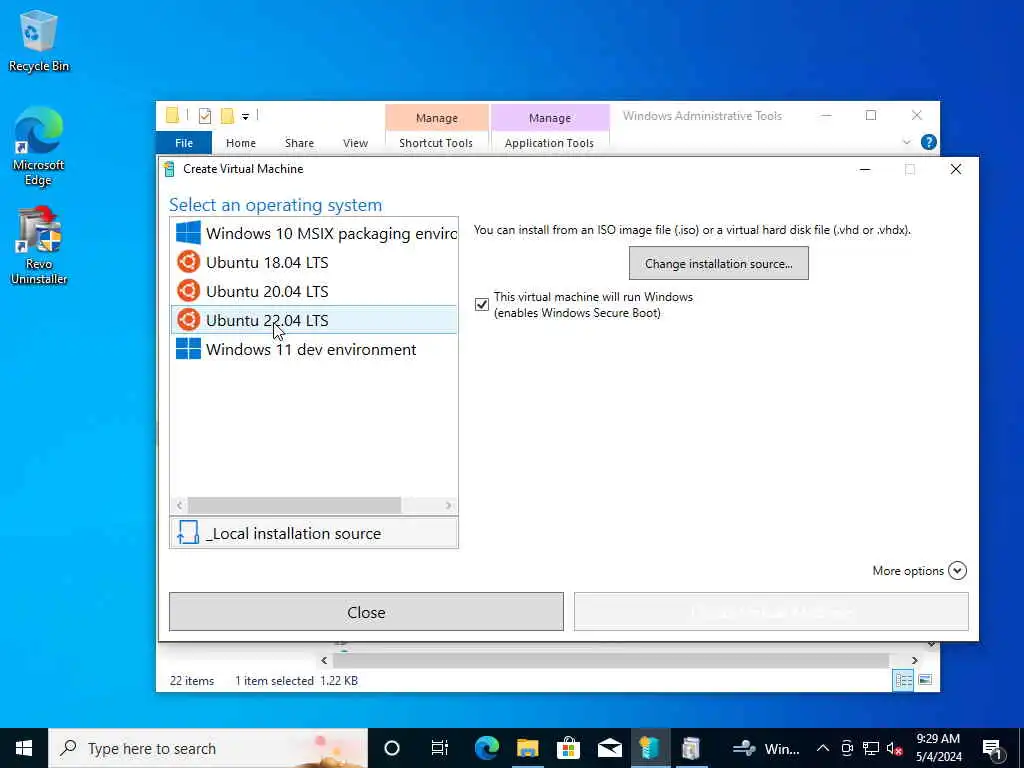The image size is (1024, 768).
Task: Click folder icon at left of Explorer title bar
Action: pyautogui.click(x=172, y=116)
